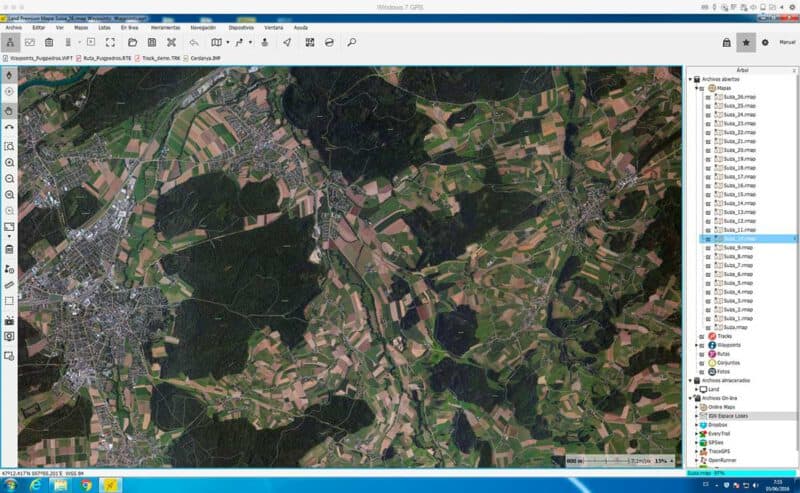This screenshot has height=493, width=800.
Task: Click the waypoint person toolbar icon
Action: coord(265,42)
